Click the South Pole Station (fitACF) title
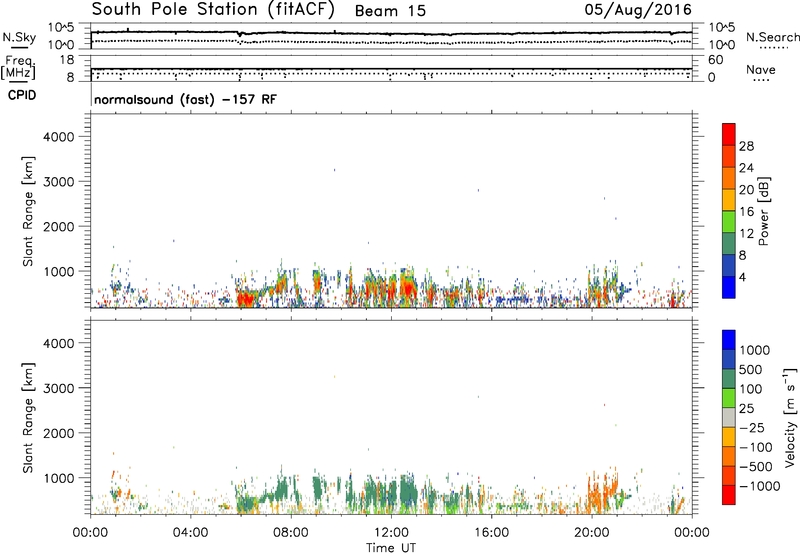800x554 pixels. [x=213, y=10]
